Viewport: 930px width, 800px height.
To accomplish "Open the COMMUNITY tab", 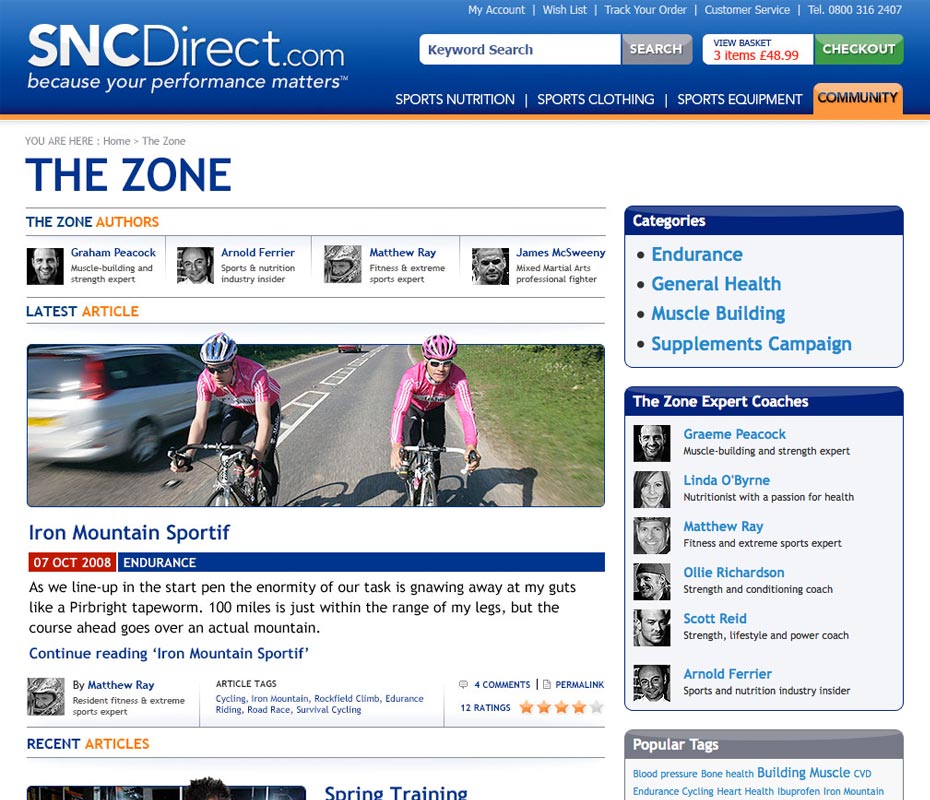I will pos(858,98).
